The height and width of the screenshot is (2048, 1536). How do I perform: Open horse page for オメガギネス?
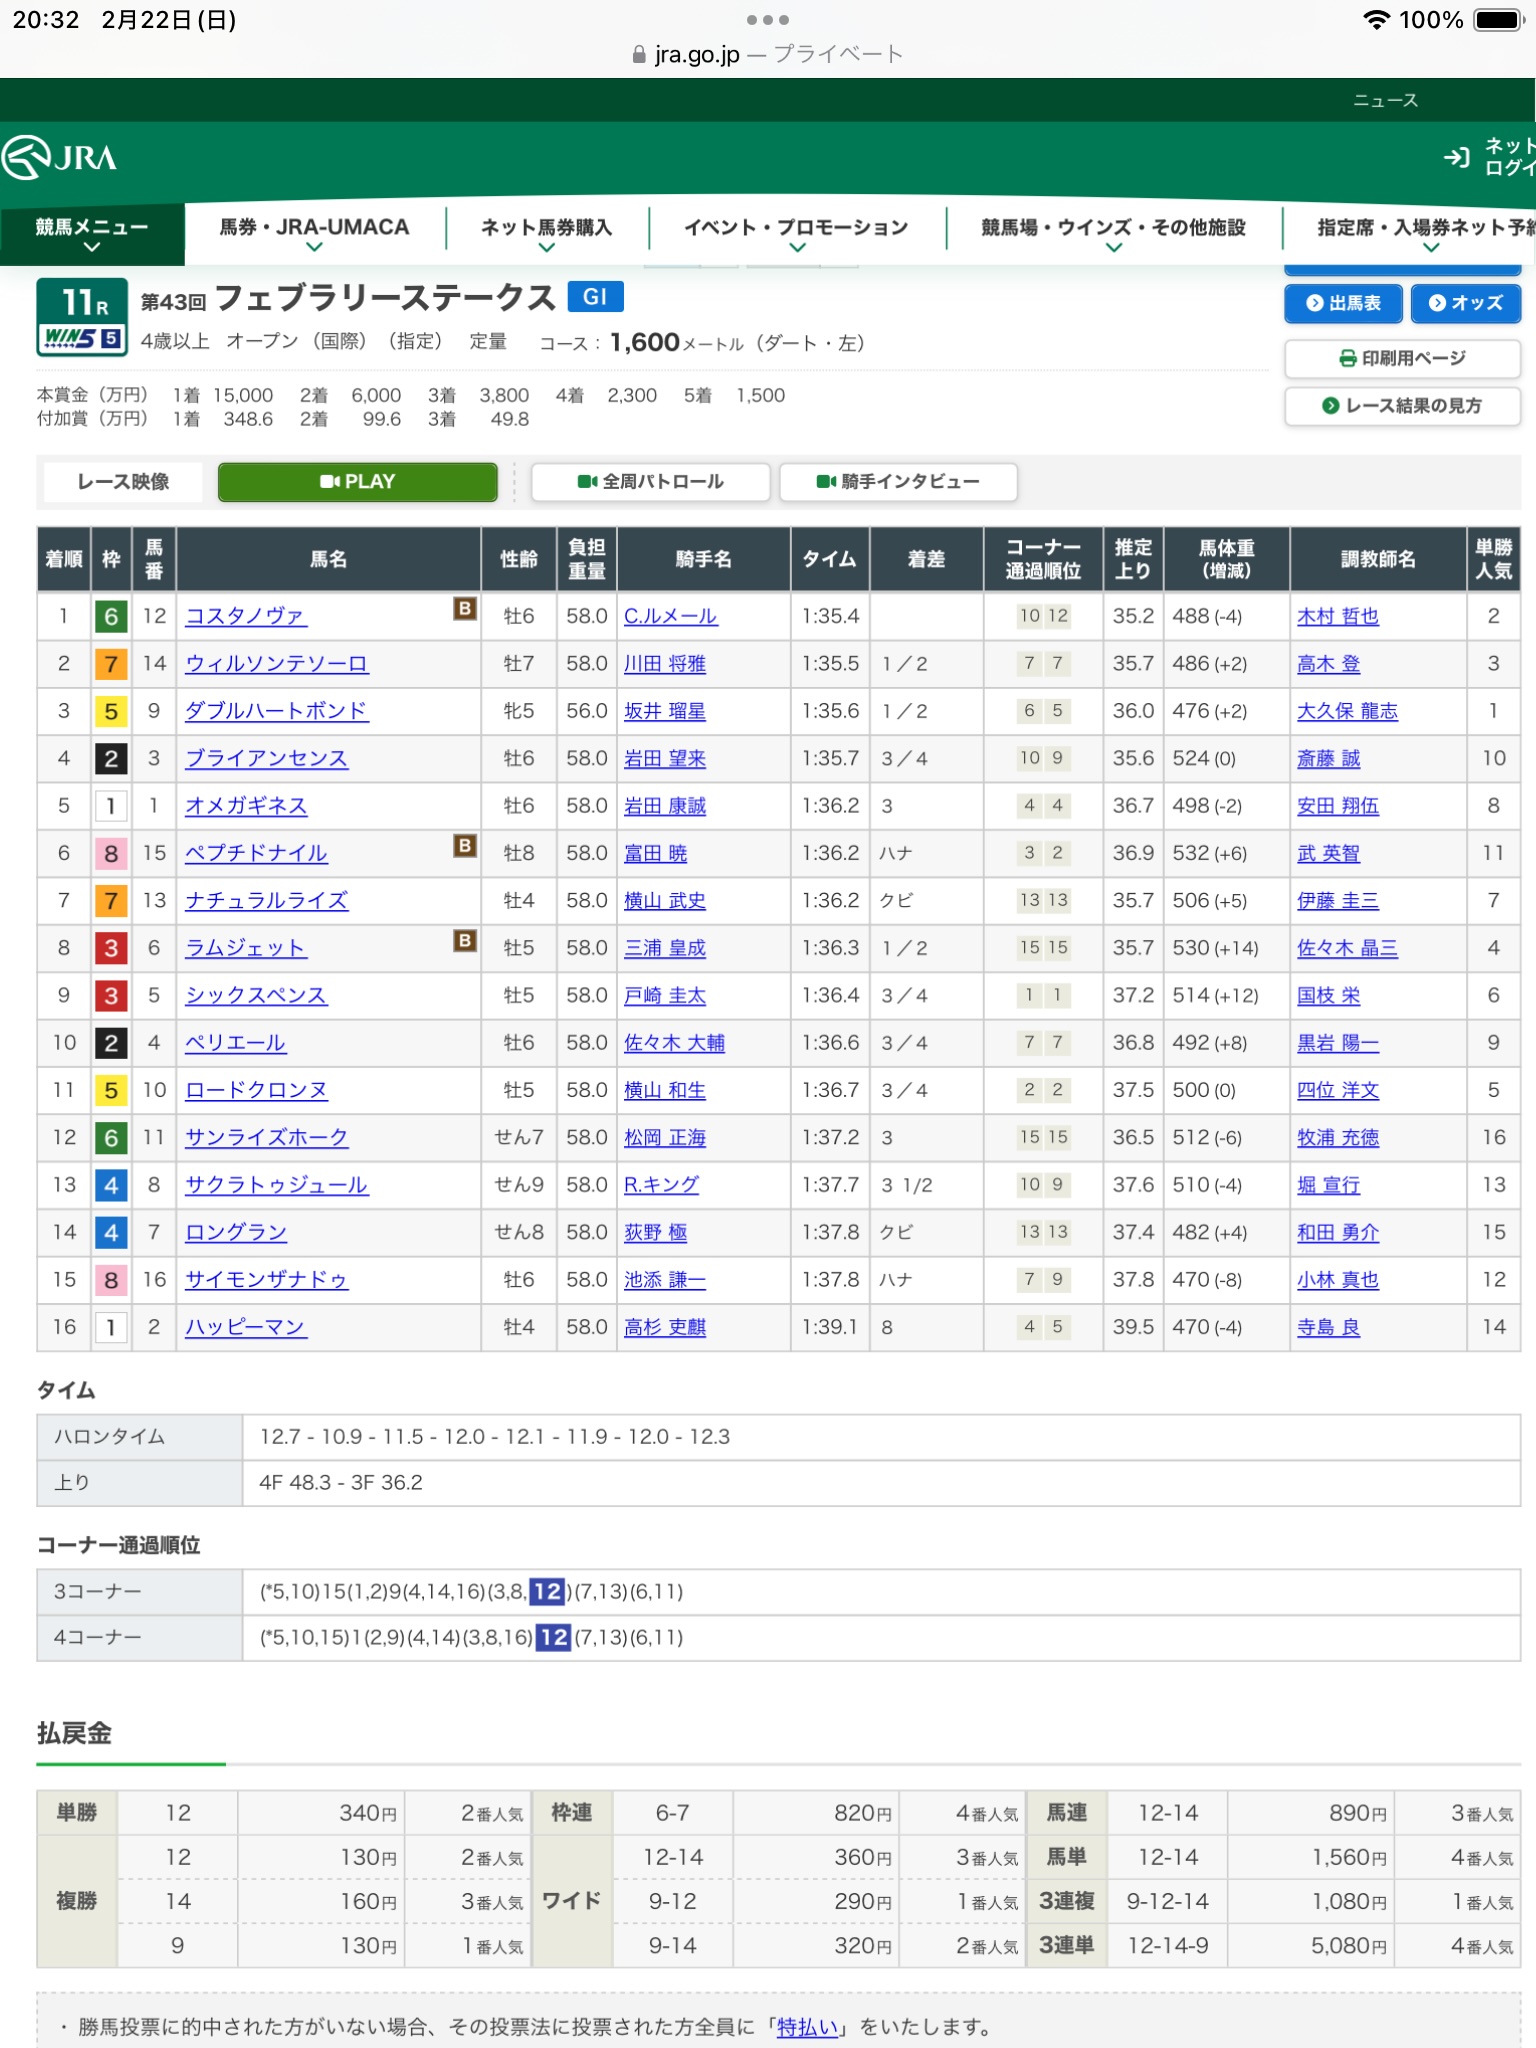246,806
